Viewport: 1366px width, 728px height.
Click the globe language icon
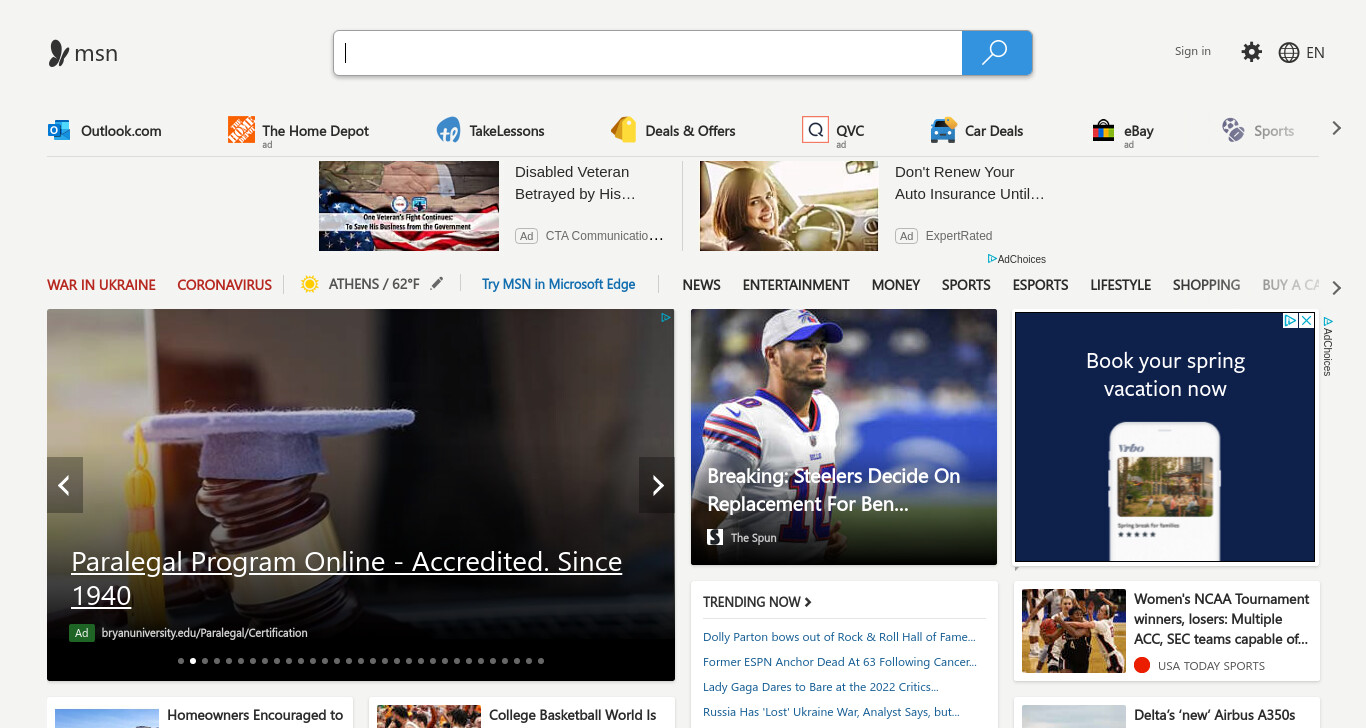1289,53
